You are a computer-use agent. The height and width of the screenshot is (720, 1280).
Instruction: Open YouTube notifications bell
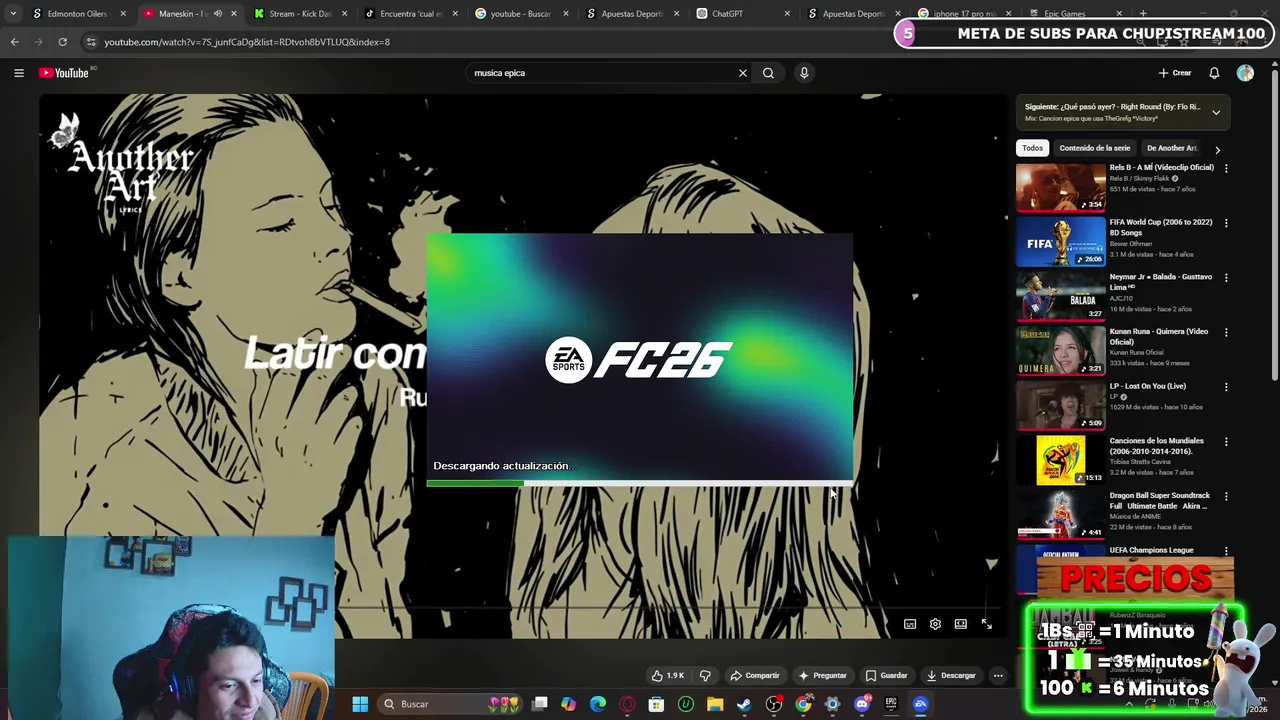1214,73
